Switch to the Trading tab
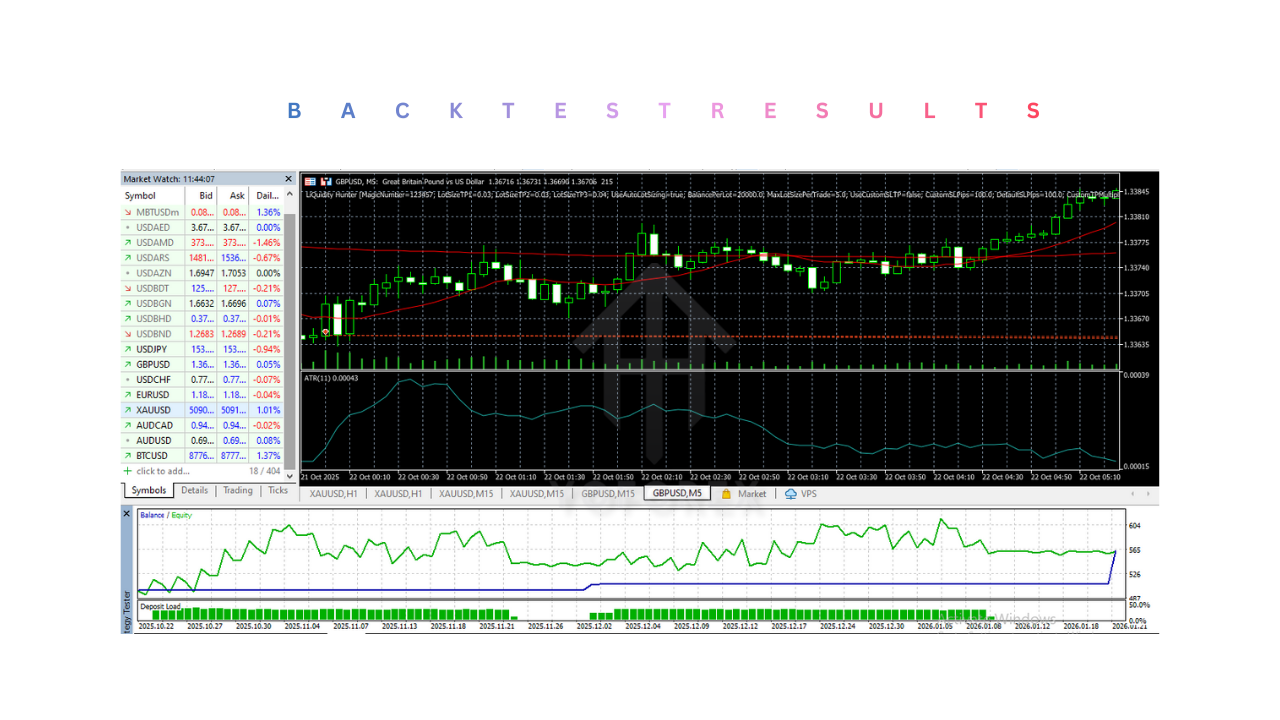Screen dimensions: 1280x720 click(236, 490)
